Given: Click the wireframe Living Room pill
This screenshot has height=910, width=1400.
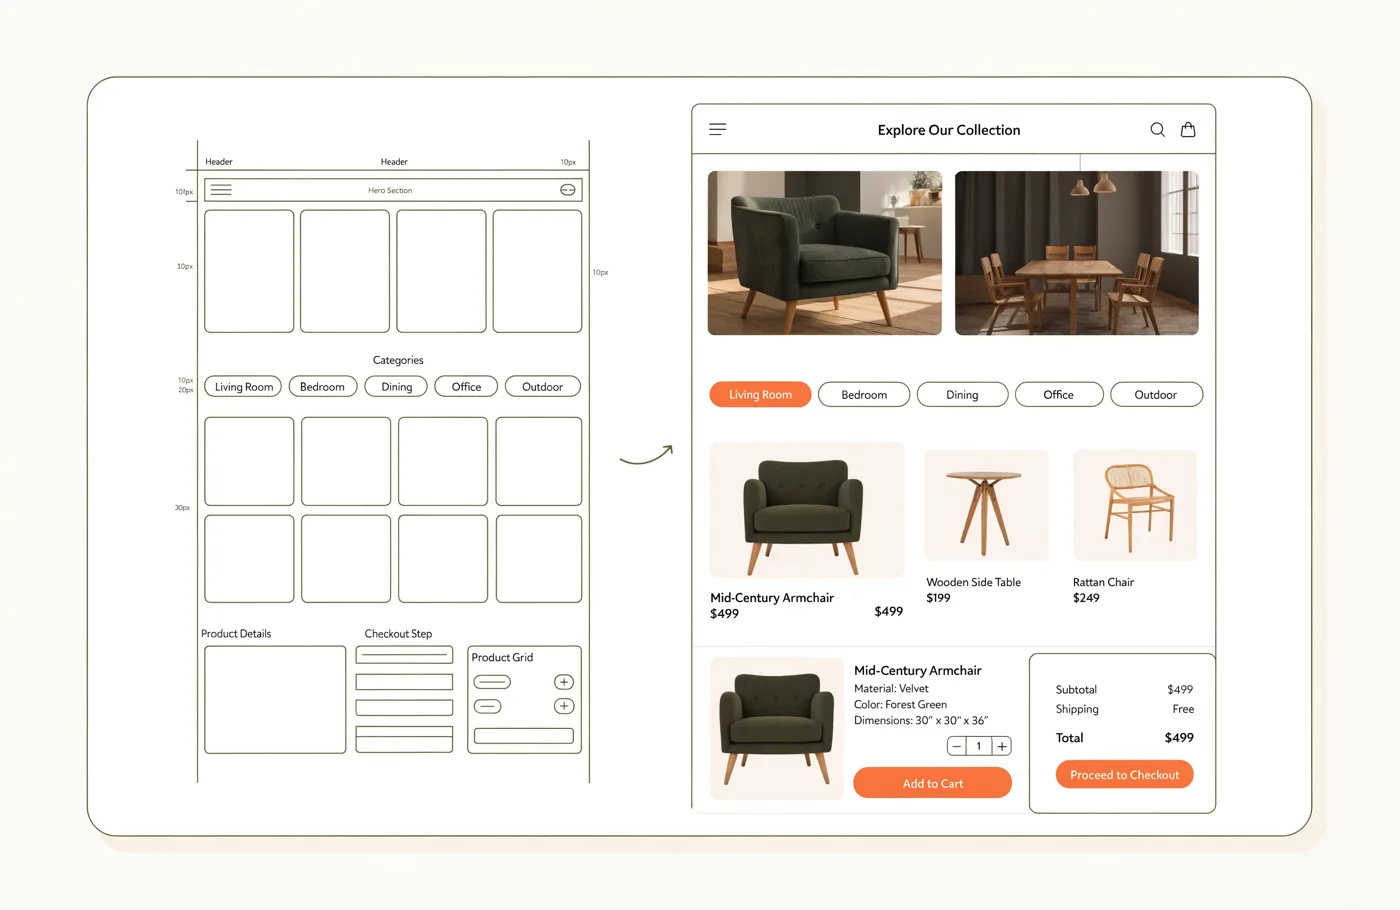Looking at the screenshot, I should 244,387.
